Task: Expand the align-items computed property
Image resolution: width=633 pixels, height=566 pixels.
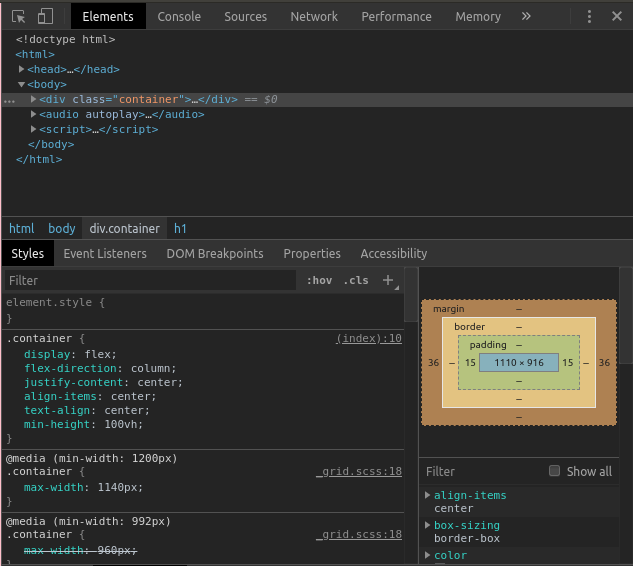Action: [x=428, y=495]
